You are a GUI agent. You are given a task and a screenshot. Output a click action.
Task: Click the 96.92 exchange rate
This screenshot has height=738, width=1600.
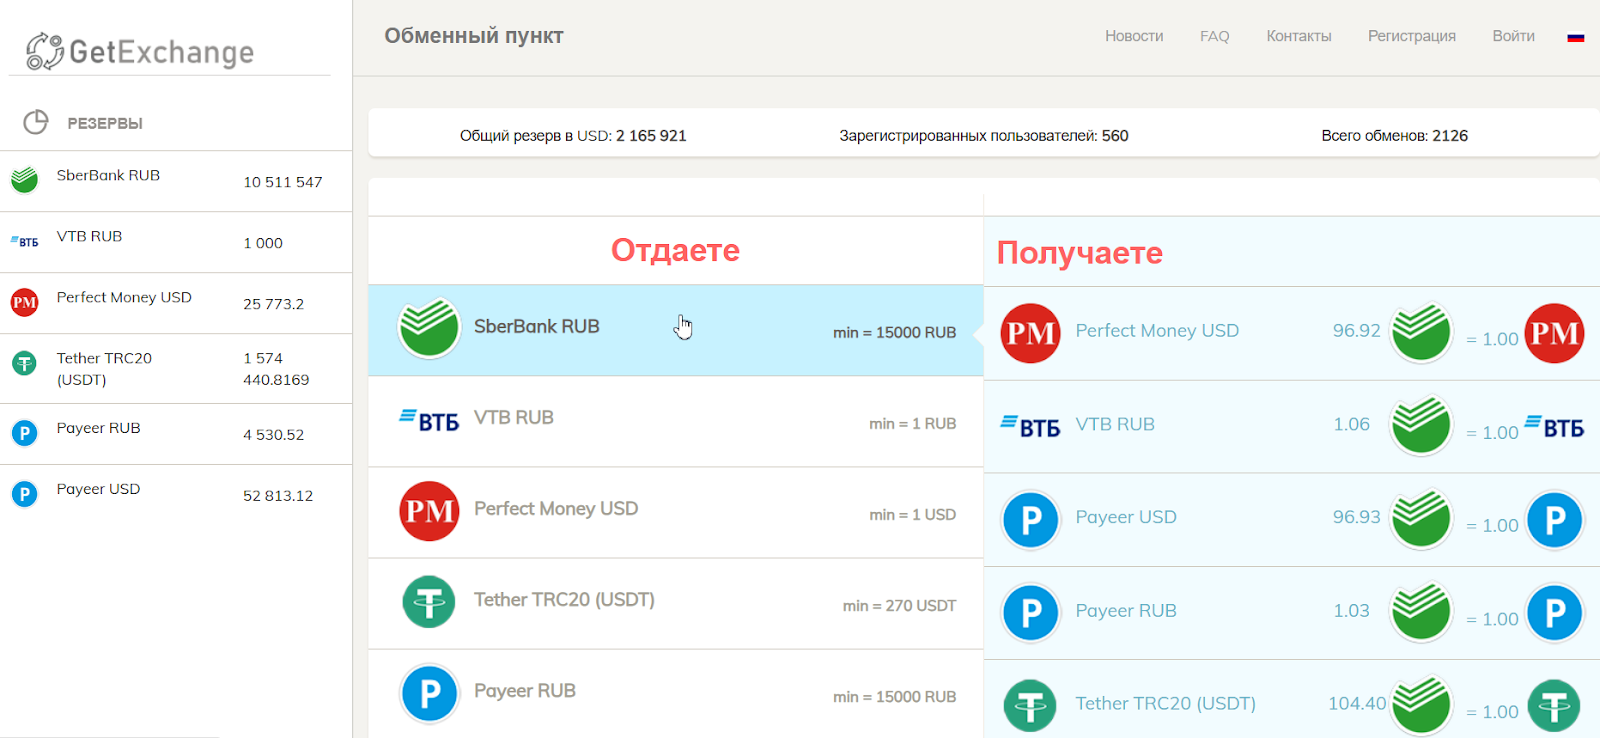1356,331
